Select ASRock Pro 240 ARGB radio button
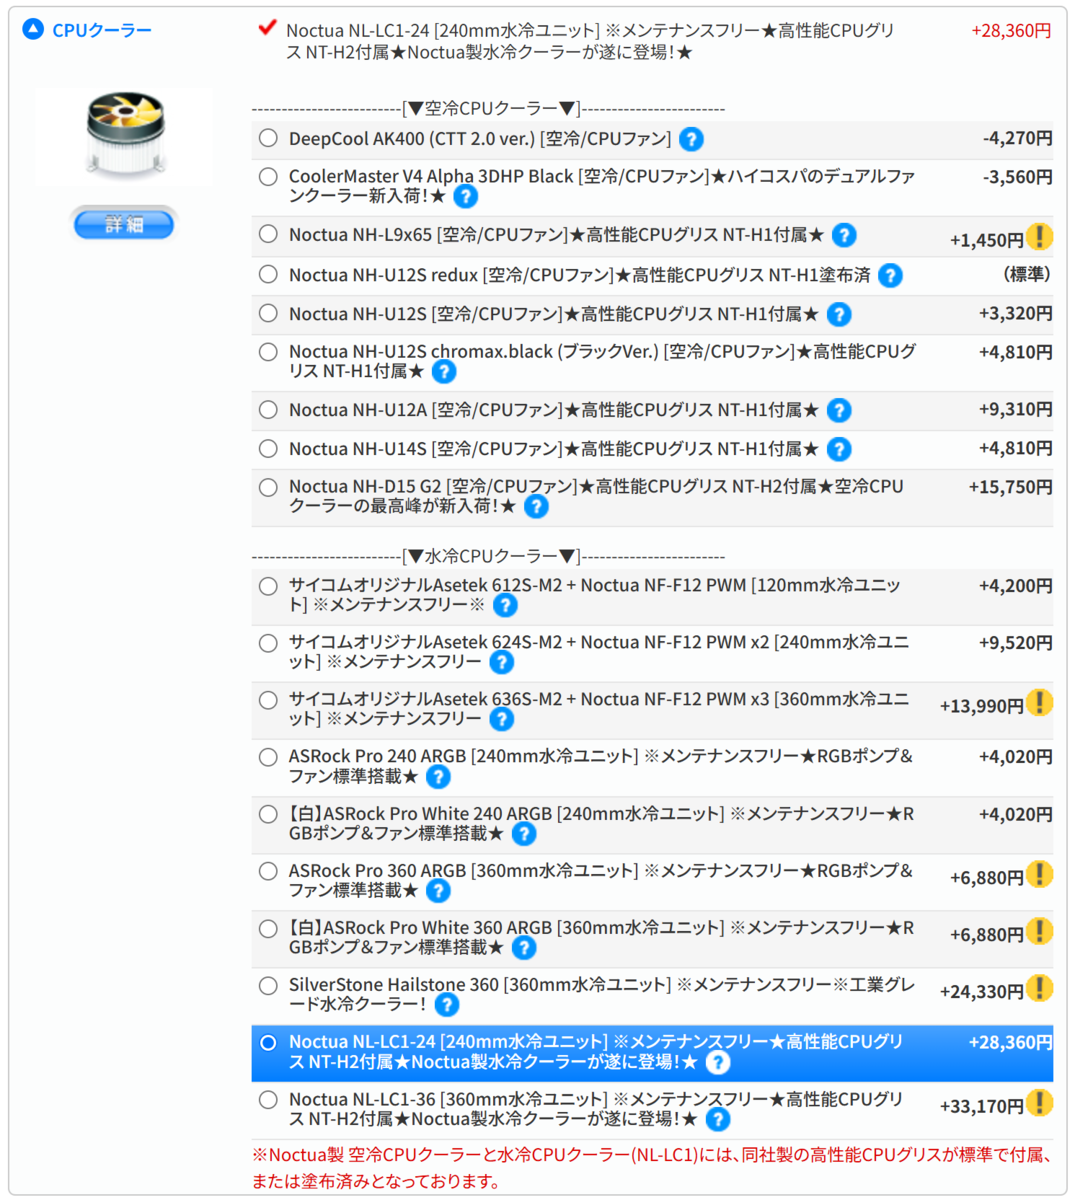Image resolution: width=1075 pixels, height=1200 pixels. click(x=268, y=757)
